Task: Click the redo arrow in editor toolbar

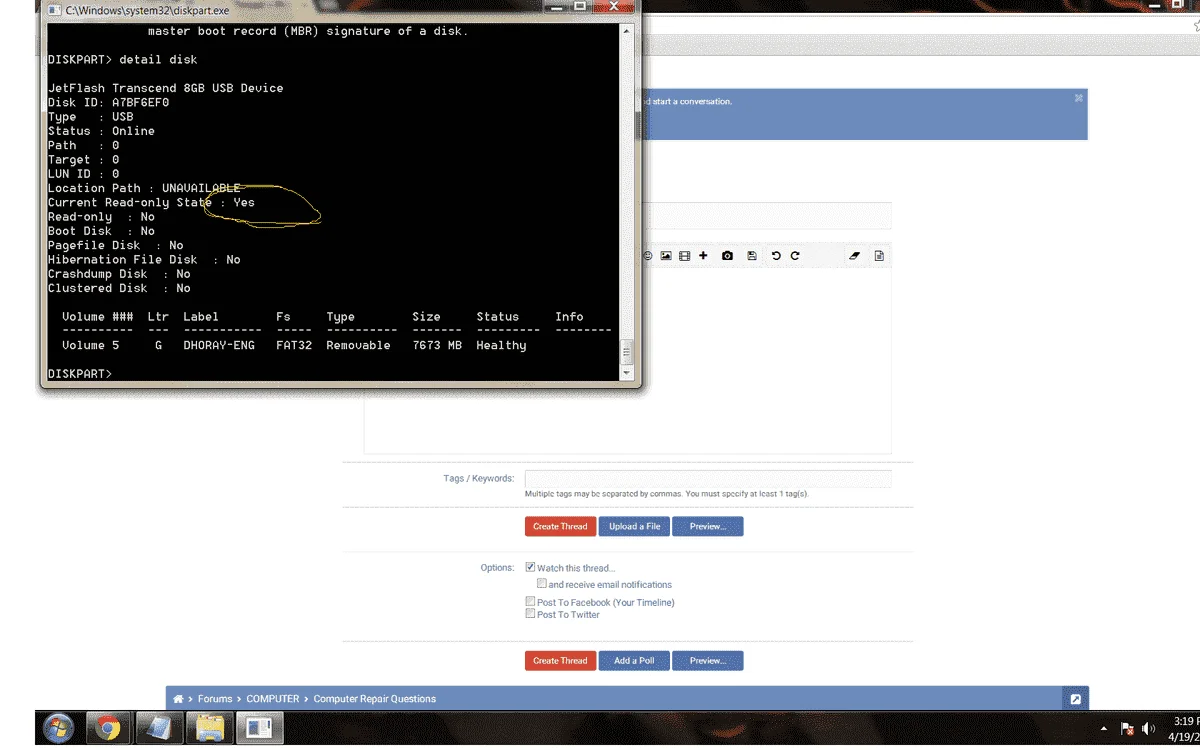Action: tap(795, 256)
